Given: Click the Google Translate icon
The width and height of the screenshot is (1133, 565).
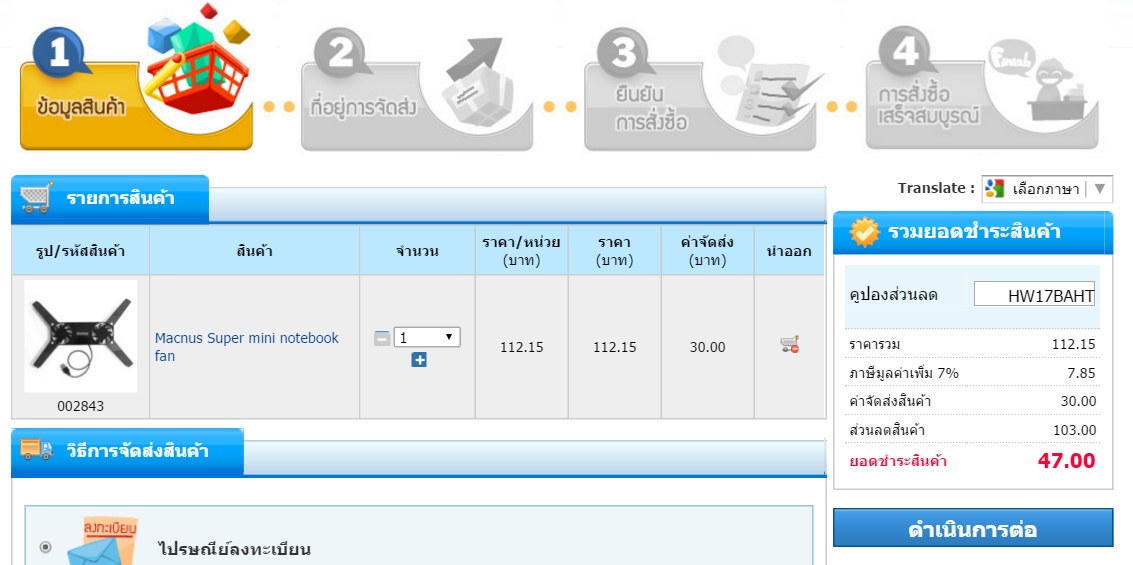Looking at the screenshot, I should [995, 188].
